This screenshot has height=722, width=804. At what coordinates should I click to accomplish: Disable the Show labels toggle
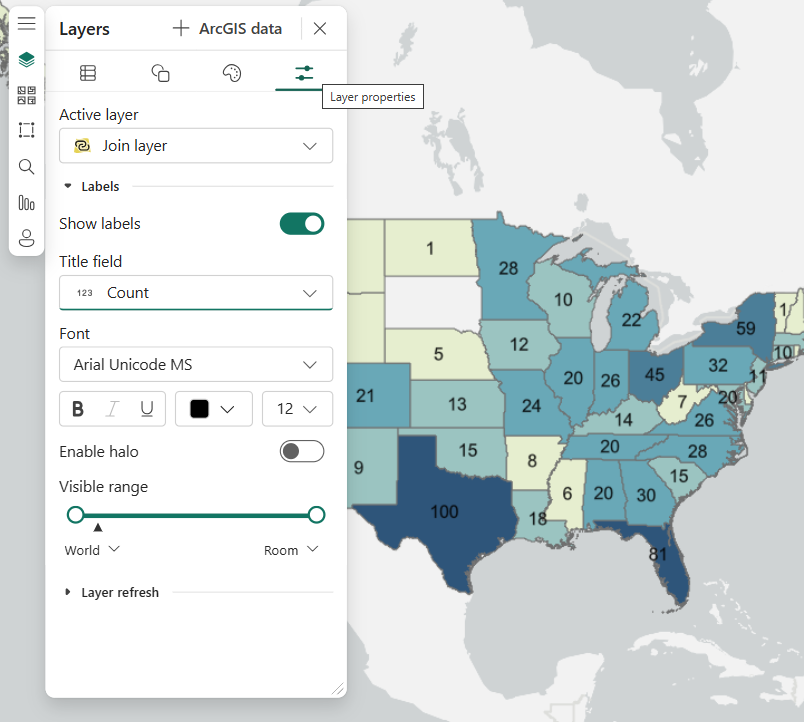[x=302, y=223]
